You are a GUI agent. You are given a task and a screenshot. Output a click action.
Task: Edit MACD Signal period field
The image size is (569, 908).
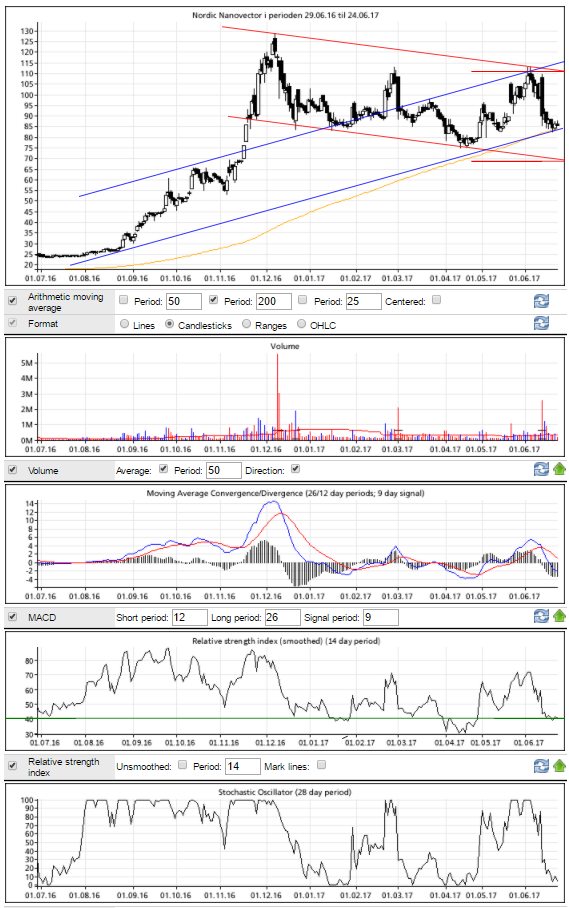tap(381, 617)
